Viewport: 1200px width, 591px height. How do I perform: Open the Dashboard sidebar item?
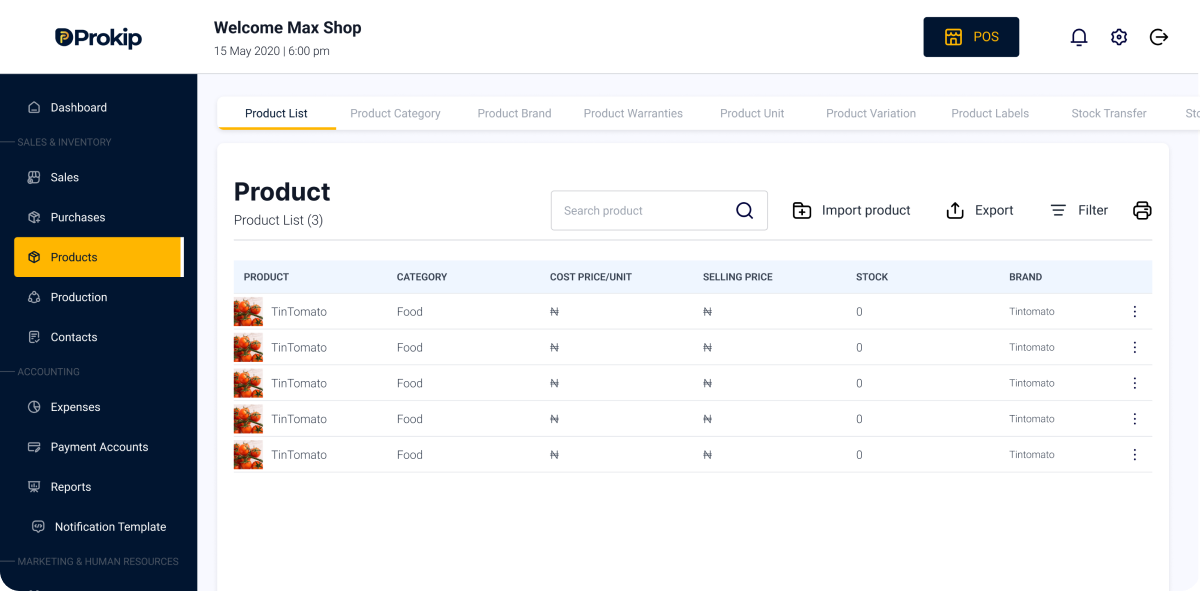coord(78,107)
